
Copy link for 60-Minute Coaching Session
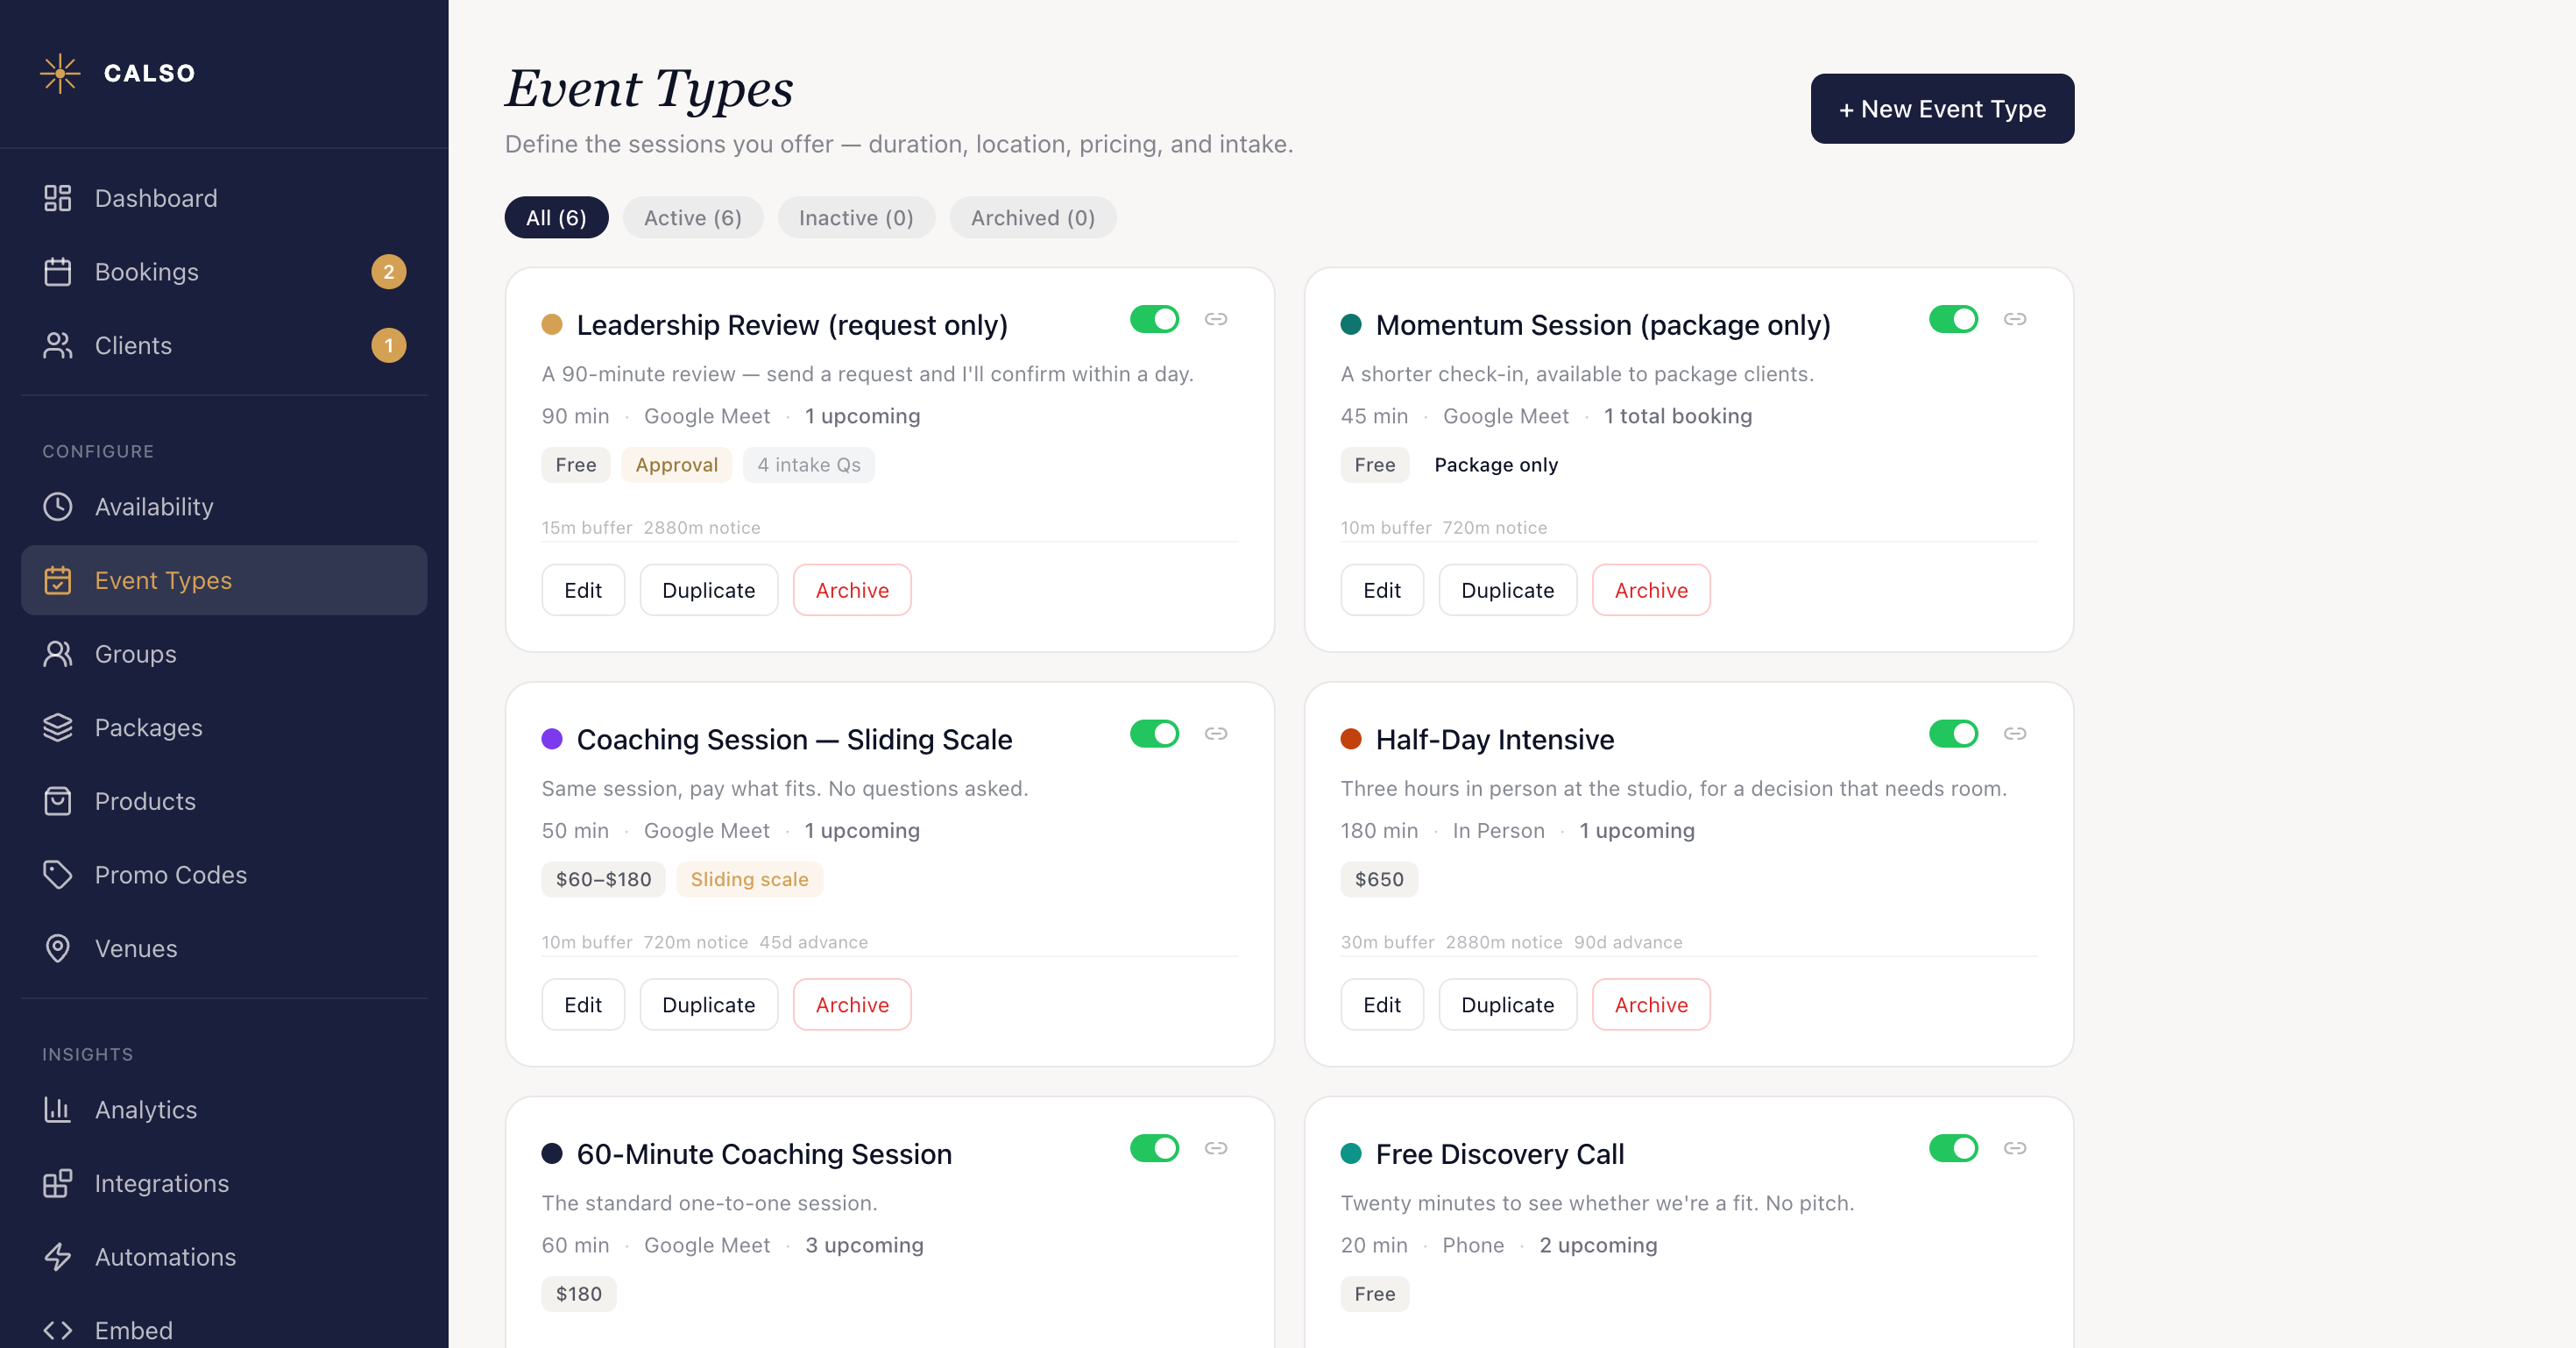pyautogui.click(x=1216, y=1148)
